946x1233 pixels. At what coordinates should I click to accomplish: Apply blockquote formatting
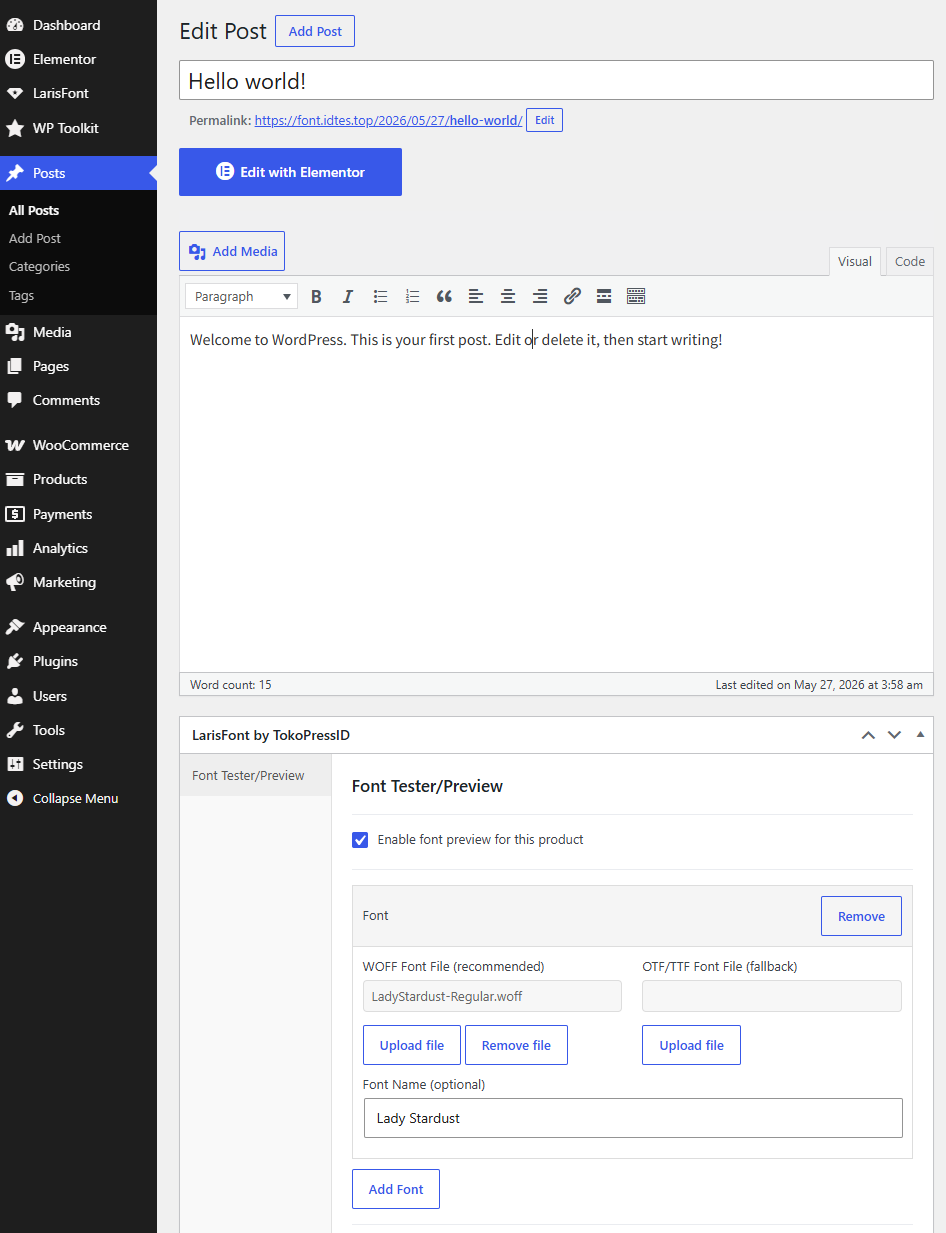coord(444,296)
